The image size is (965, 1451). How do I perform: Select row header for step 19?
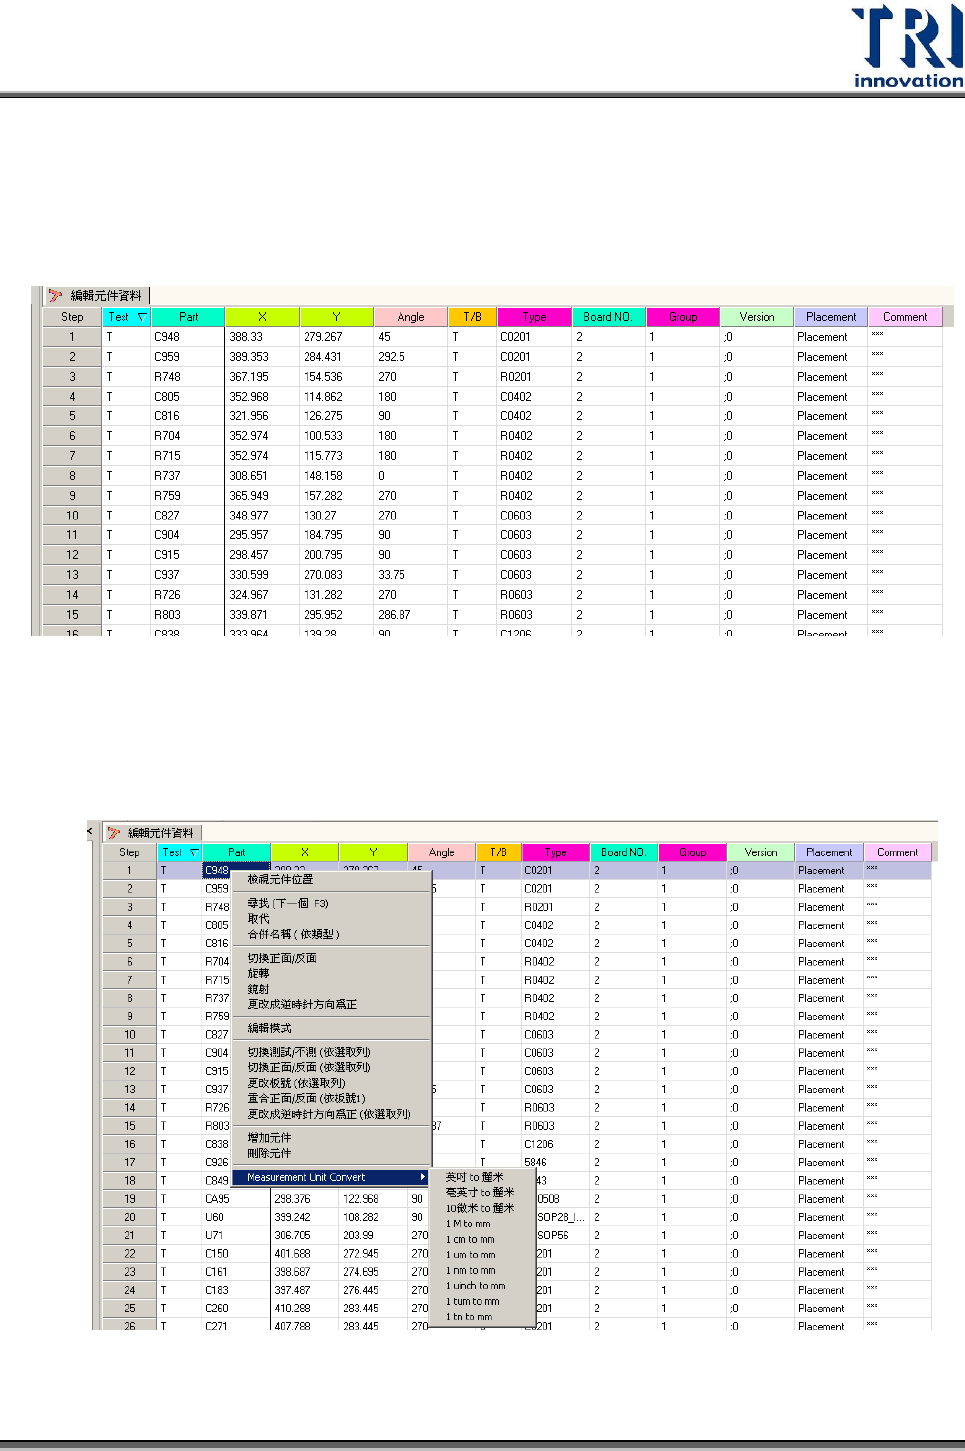(x=130, y=1199)
